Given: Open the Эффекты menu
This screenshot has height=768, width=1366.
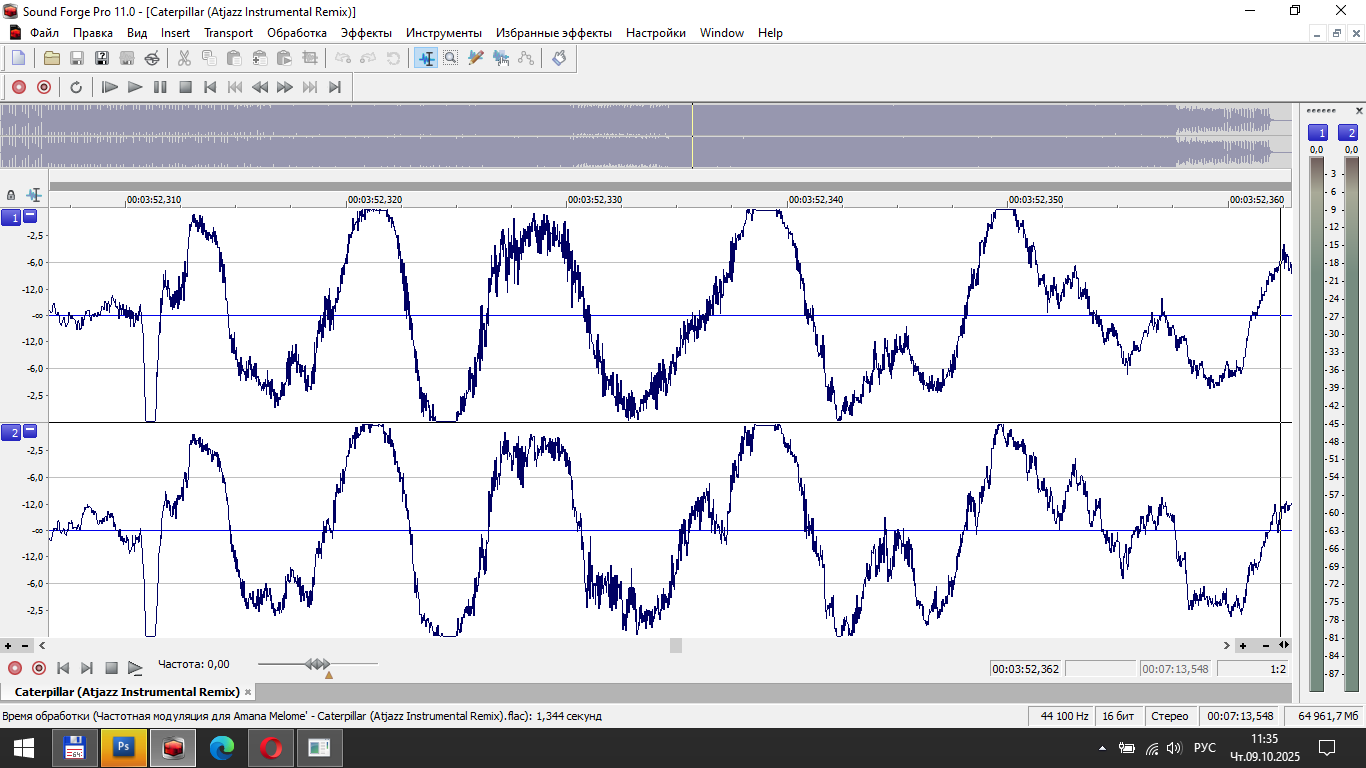Looking at the screenshot, I should [366, 33].
